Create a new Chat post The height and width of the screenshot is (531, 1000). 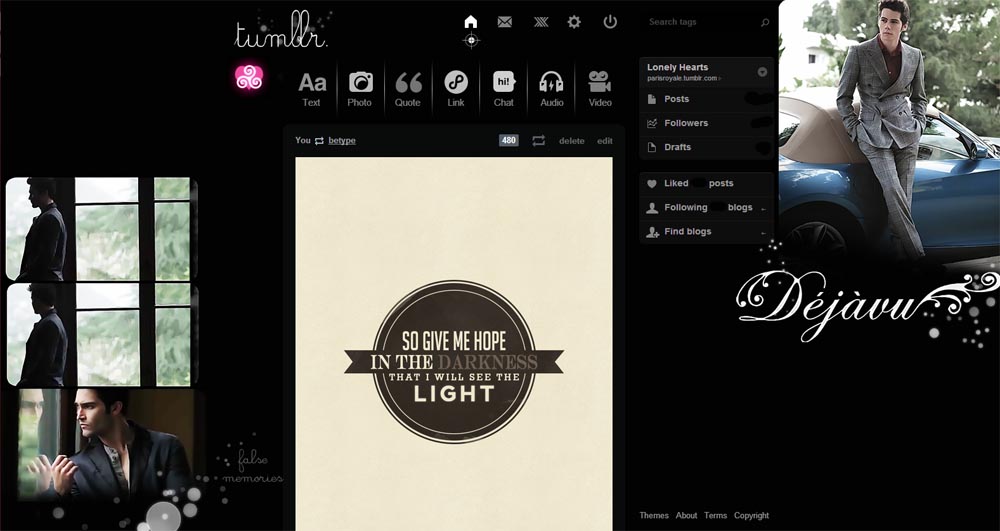pos(503,89)
